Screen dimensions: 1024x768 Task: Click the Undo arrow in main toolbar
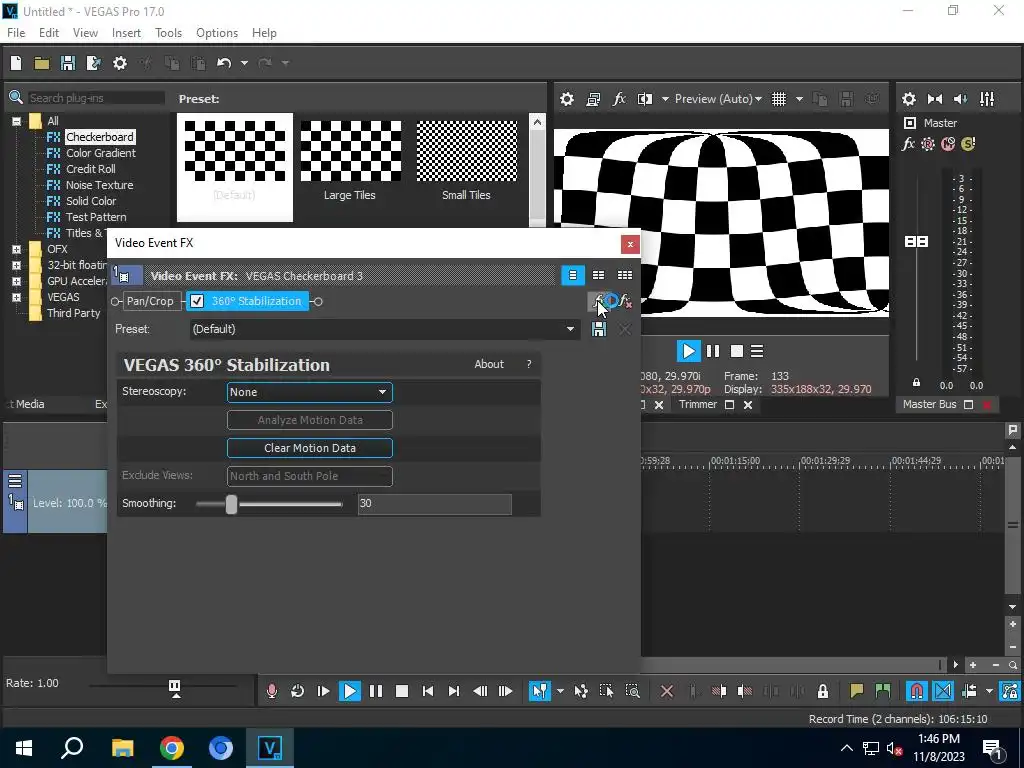(224, 63)
